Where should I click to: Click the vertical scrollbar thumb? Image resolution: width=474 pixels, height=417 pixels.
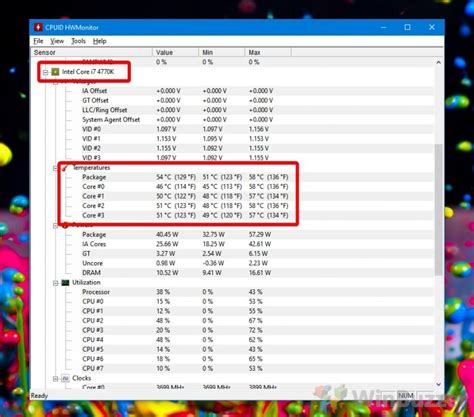(439, 209)
